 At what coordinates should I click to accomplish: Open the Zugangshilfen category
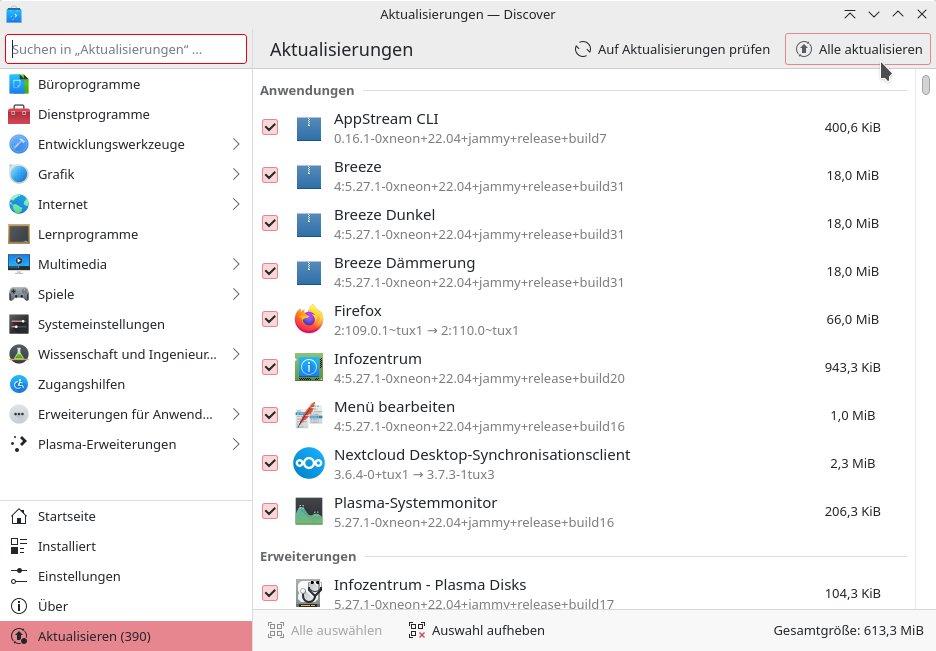(81, 385)
